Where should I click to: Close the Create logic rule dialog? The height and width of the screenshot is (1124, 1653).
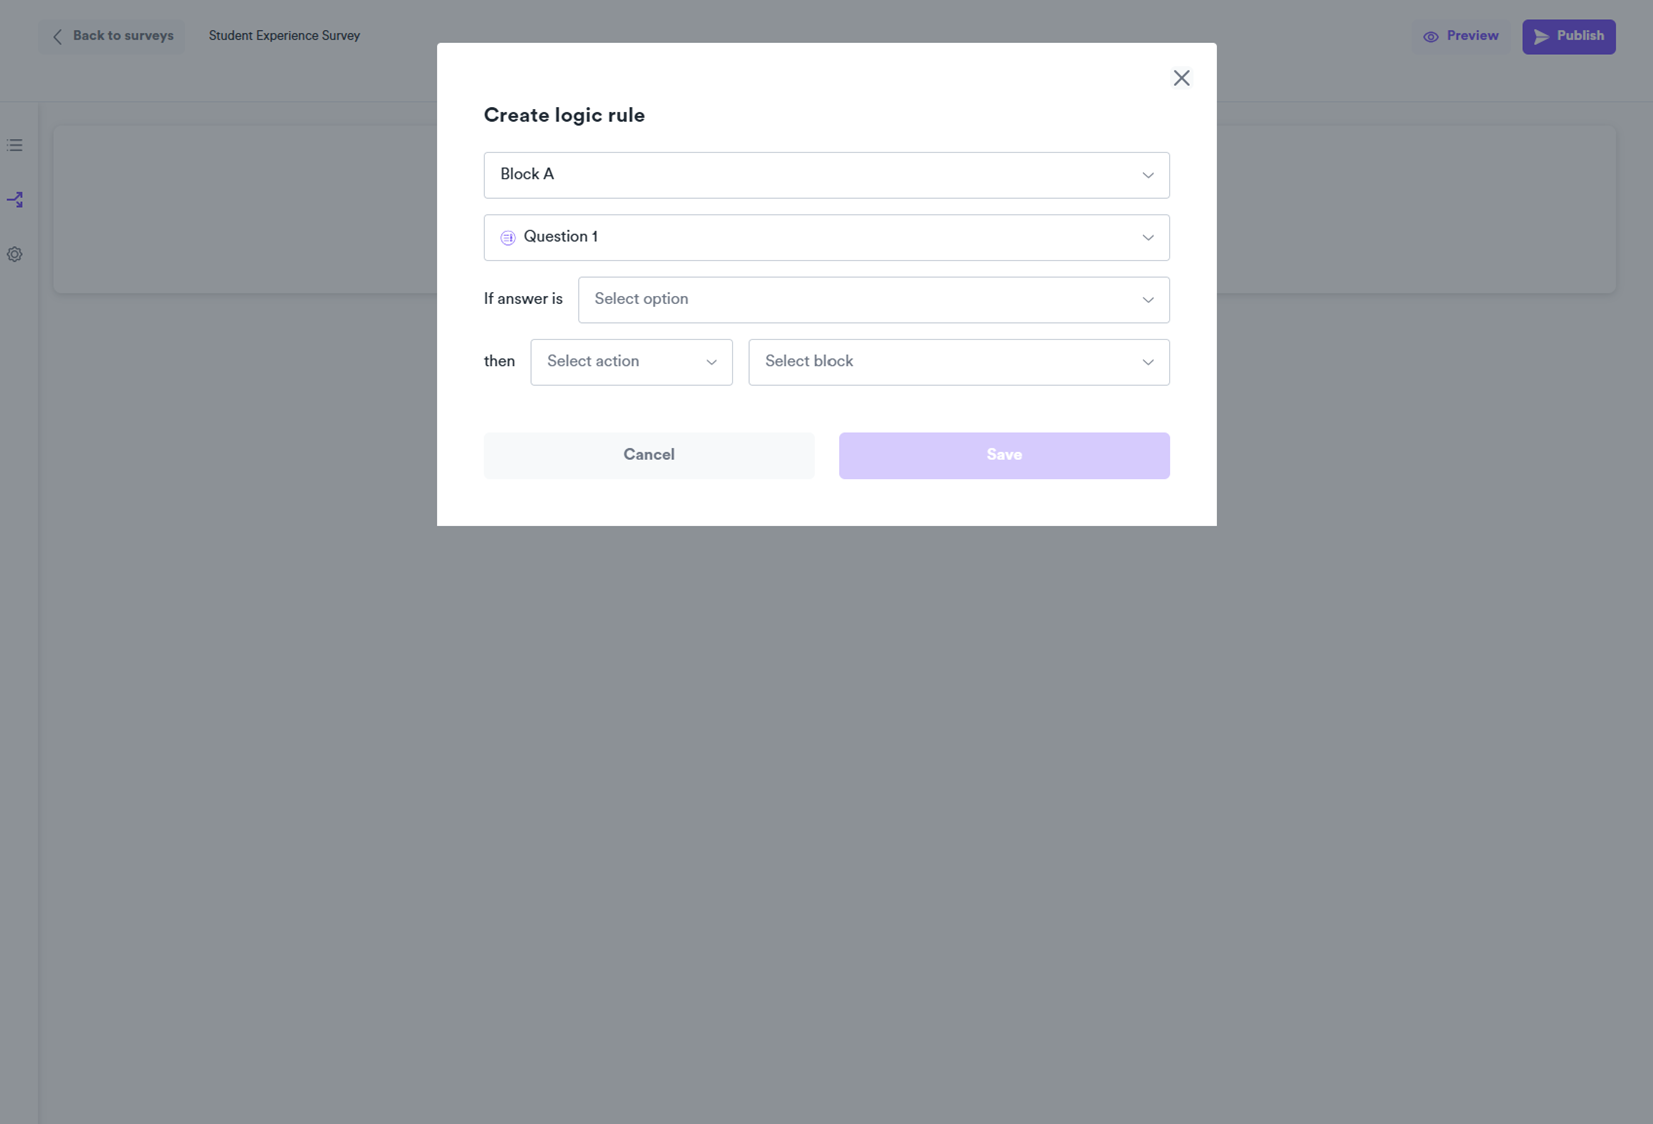(x=1181, y=78)
